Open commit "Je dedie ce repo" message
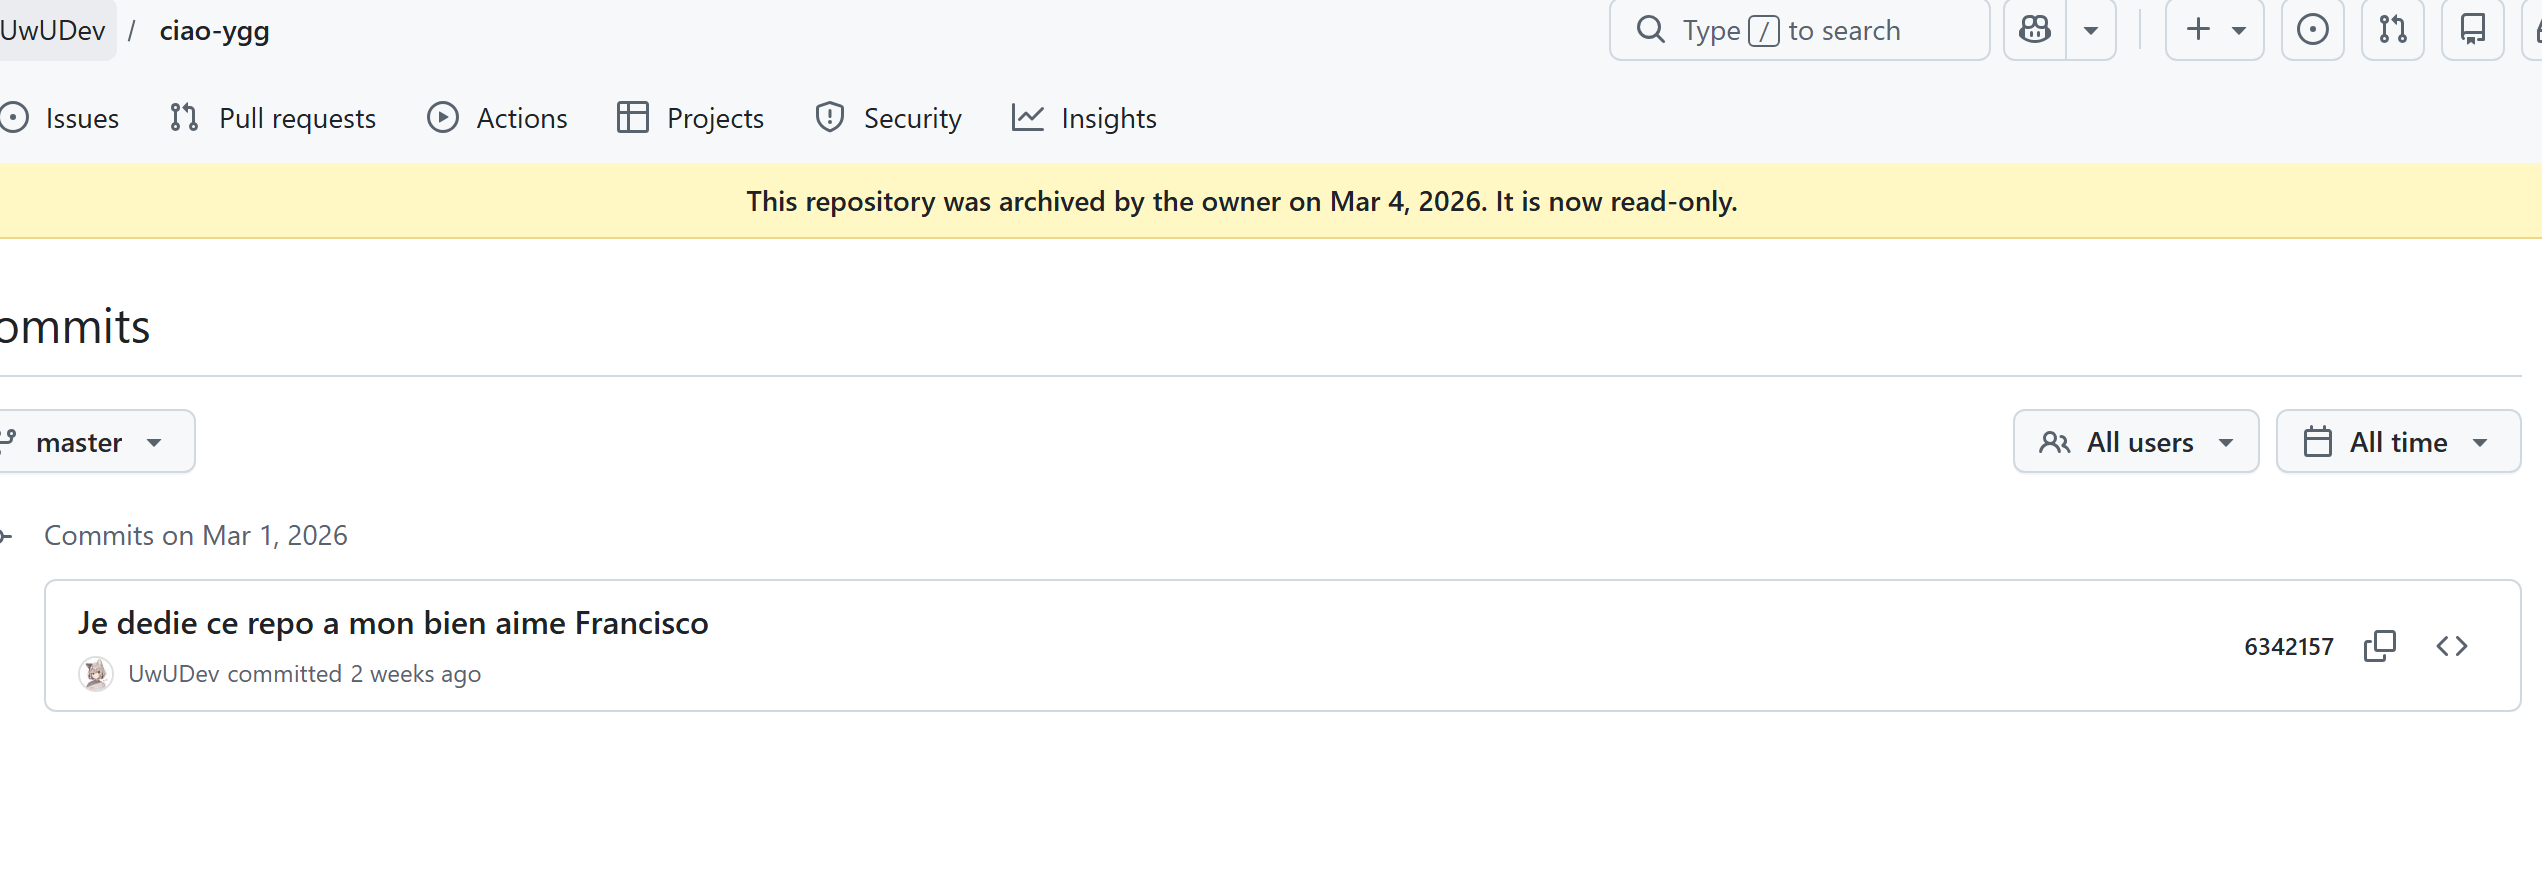Viewport: 2542px width, 889px height. pos(393,623)
